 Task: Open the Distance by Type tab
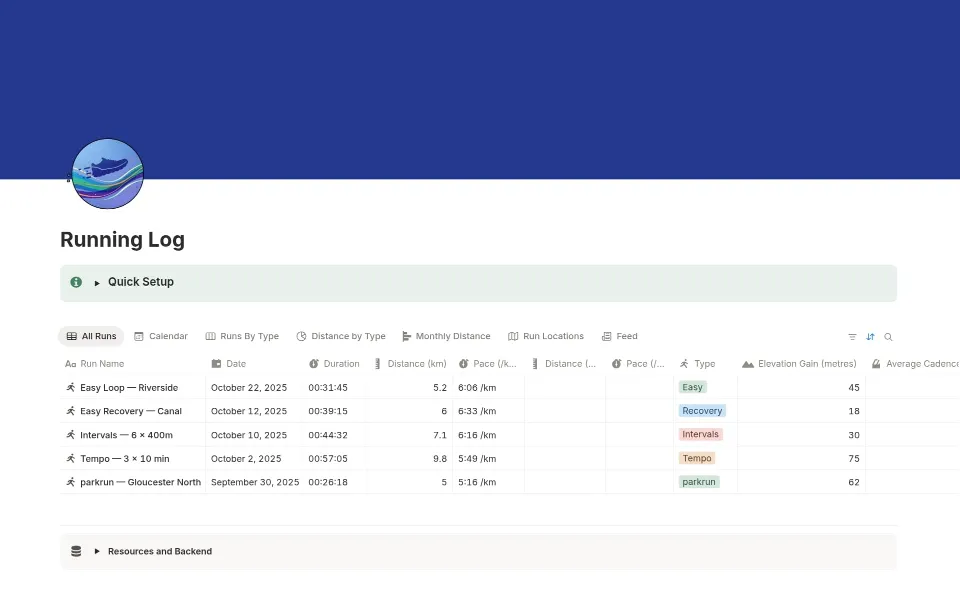[x=341, y=336]
